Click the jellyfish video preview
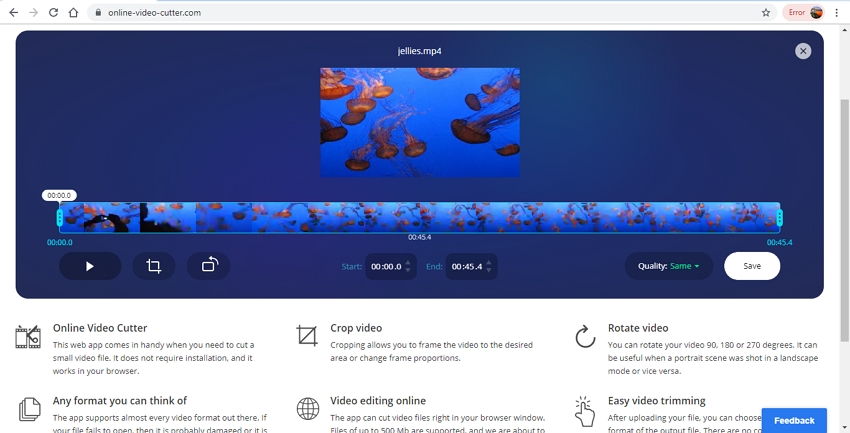The image size is (850, 433). point(420,122)
